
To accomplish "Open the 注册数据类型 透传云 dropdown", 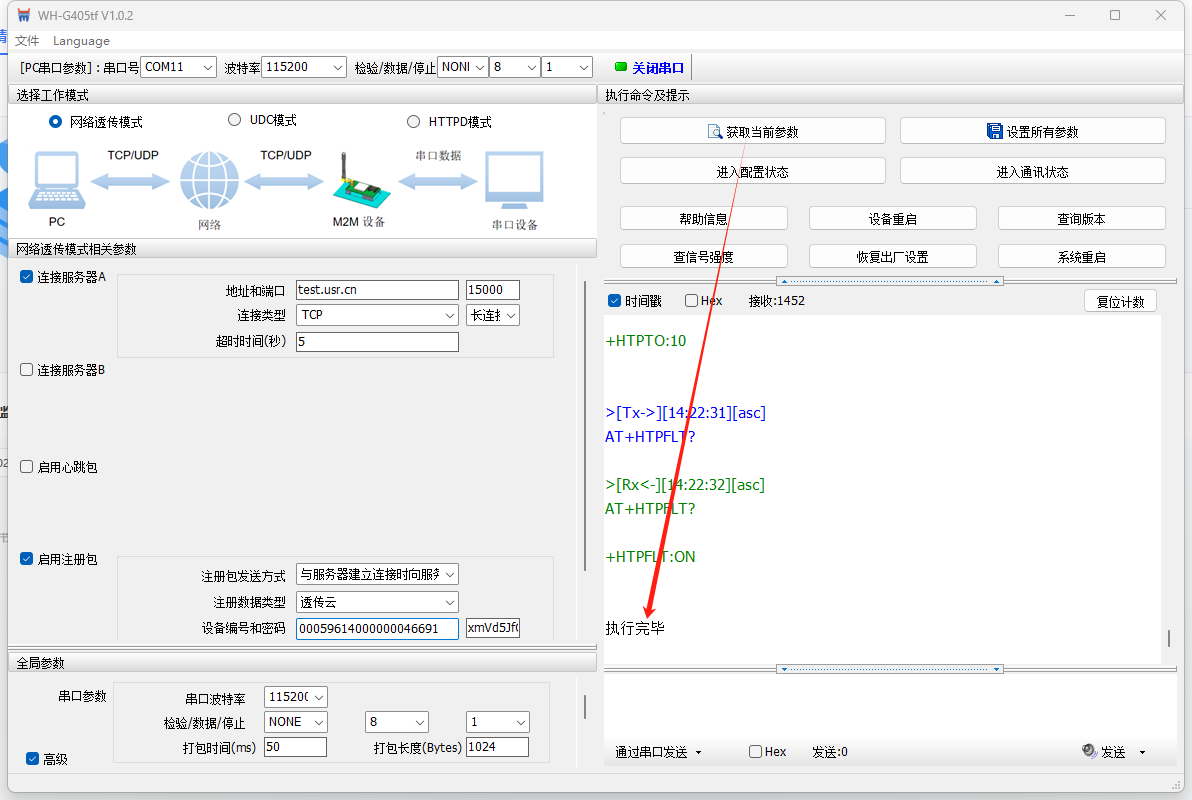I will point(377,602).
